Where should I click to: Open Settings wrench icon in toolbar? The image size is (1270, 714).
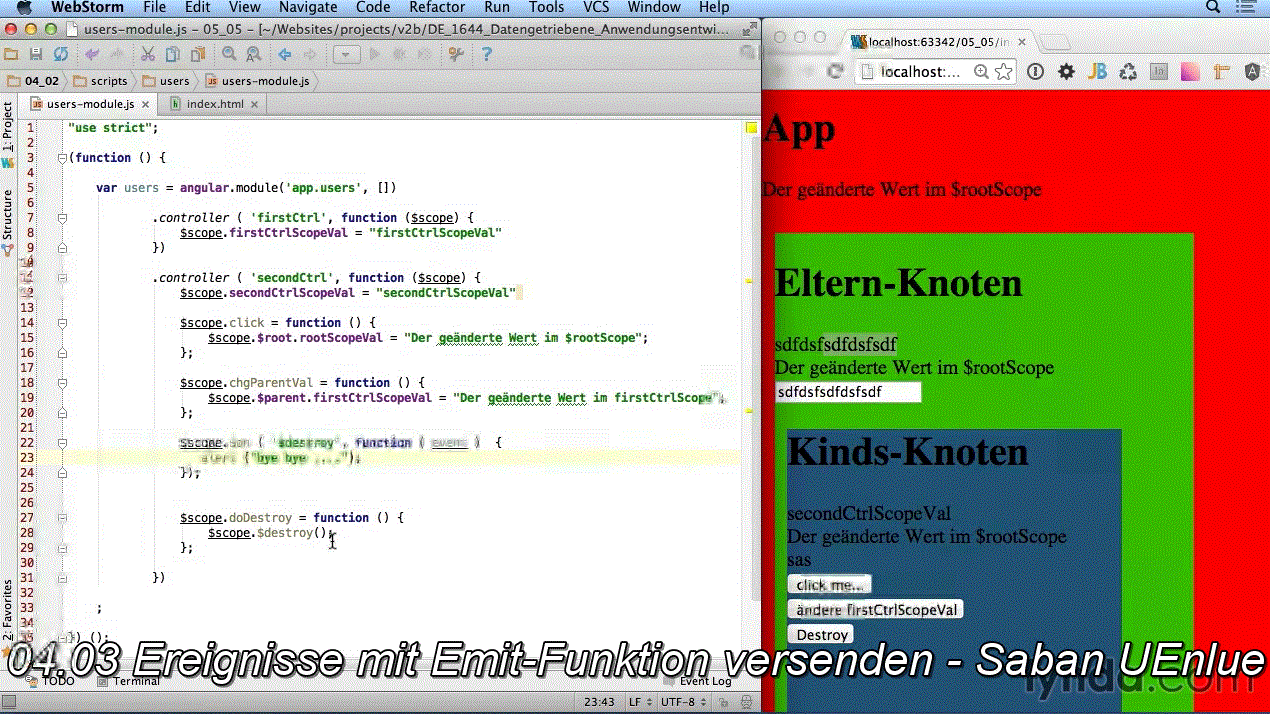click(x=456, y=54)
